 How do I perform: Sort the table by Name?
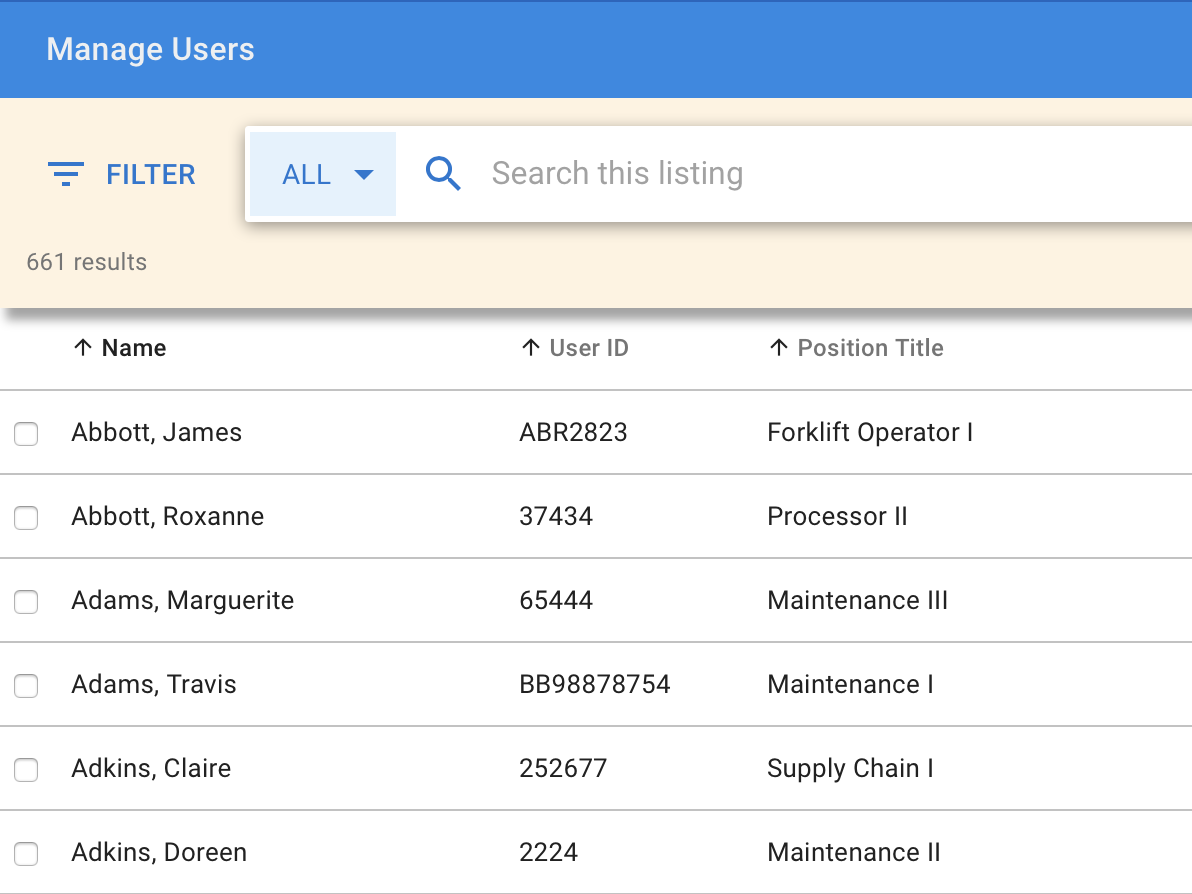(134, 347)
